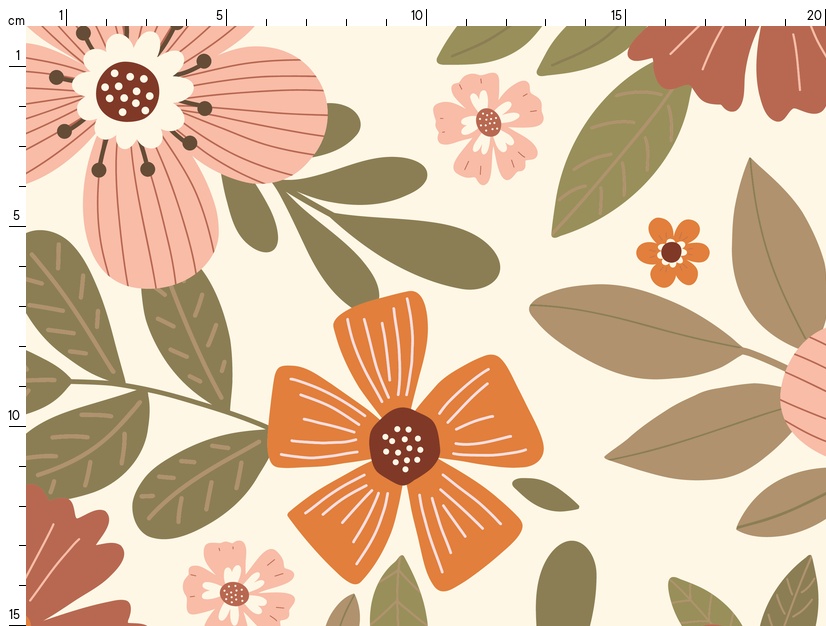This screenshot has width=826, height=626.
Task: Click the 20 mark on the top ruler
Action: pos(815,15)
